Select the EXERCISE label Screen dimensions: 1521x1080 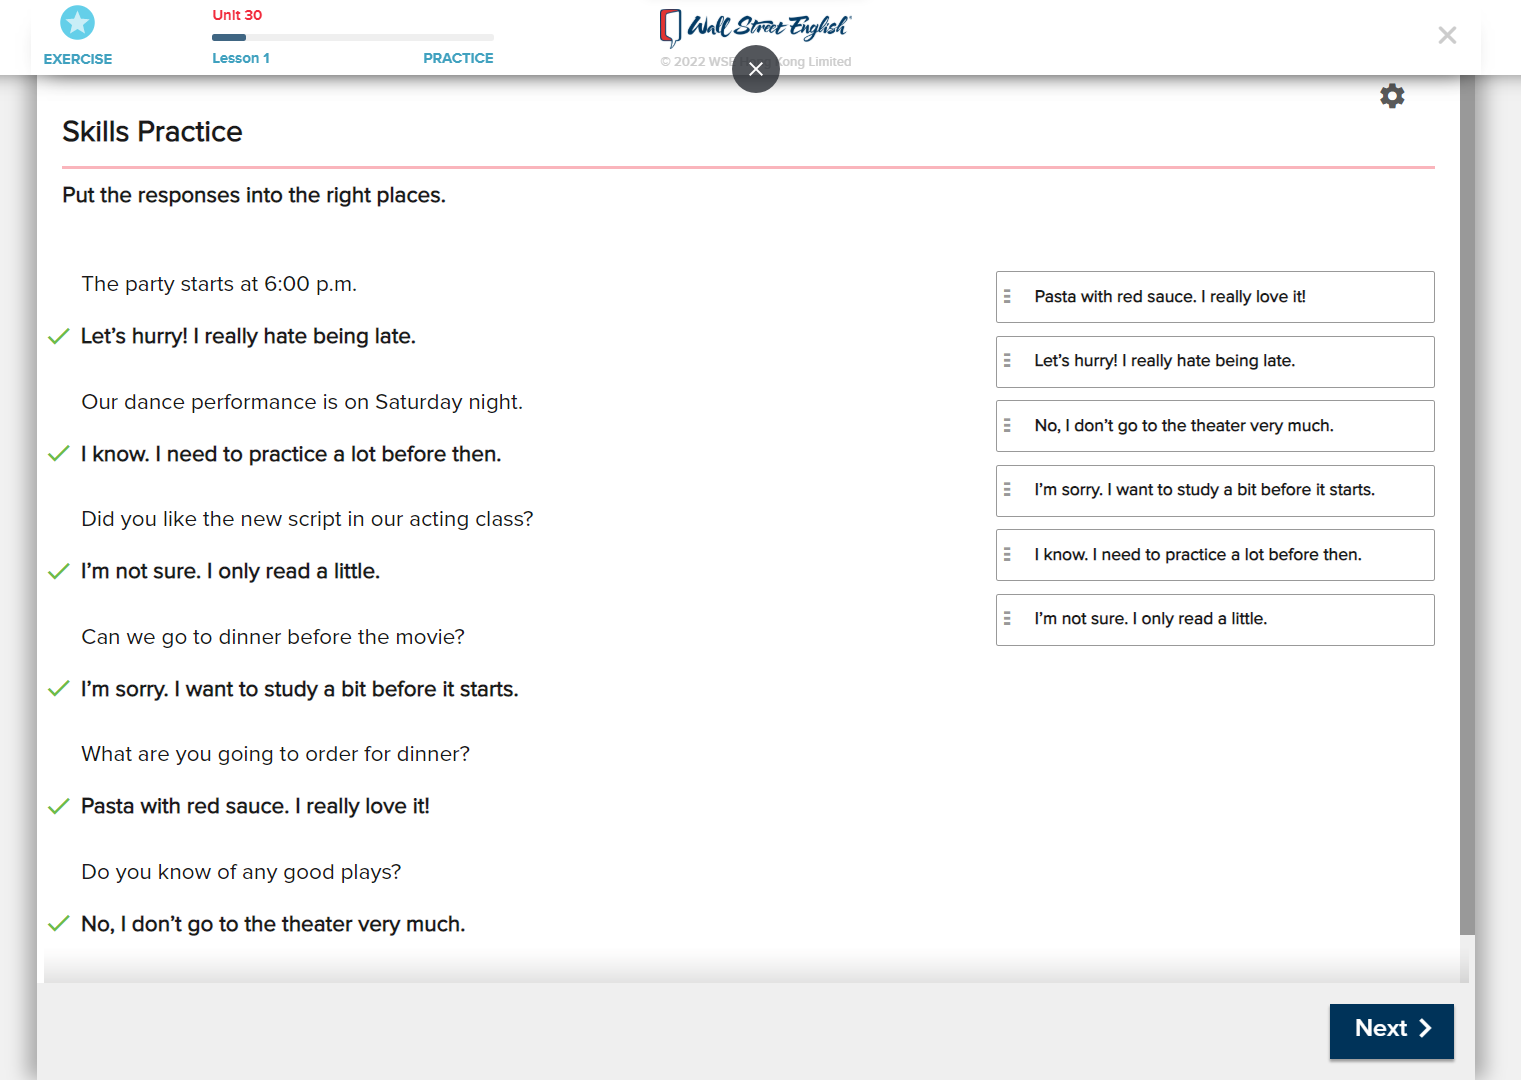(78, 59)
